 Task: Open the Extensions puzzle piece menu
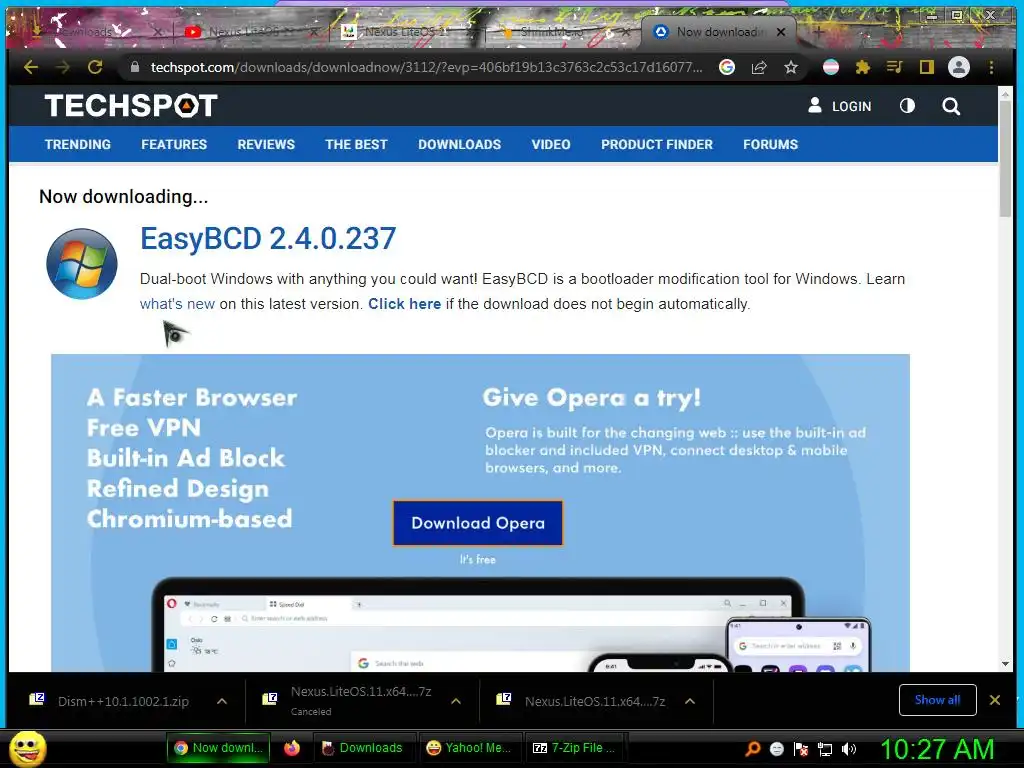pyautogui.click(x=863, y=67)
